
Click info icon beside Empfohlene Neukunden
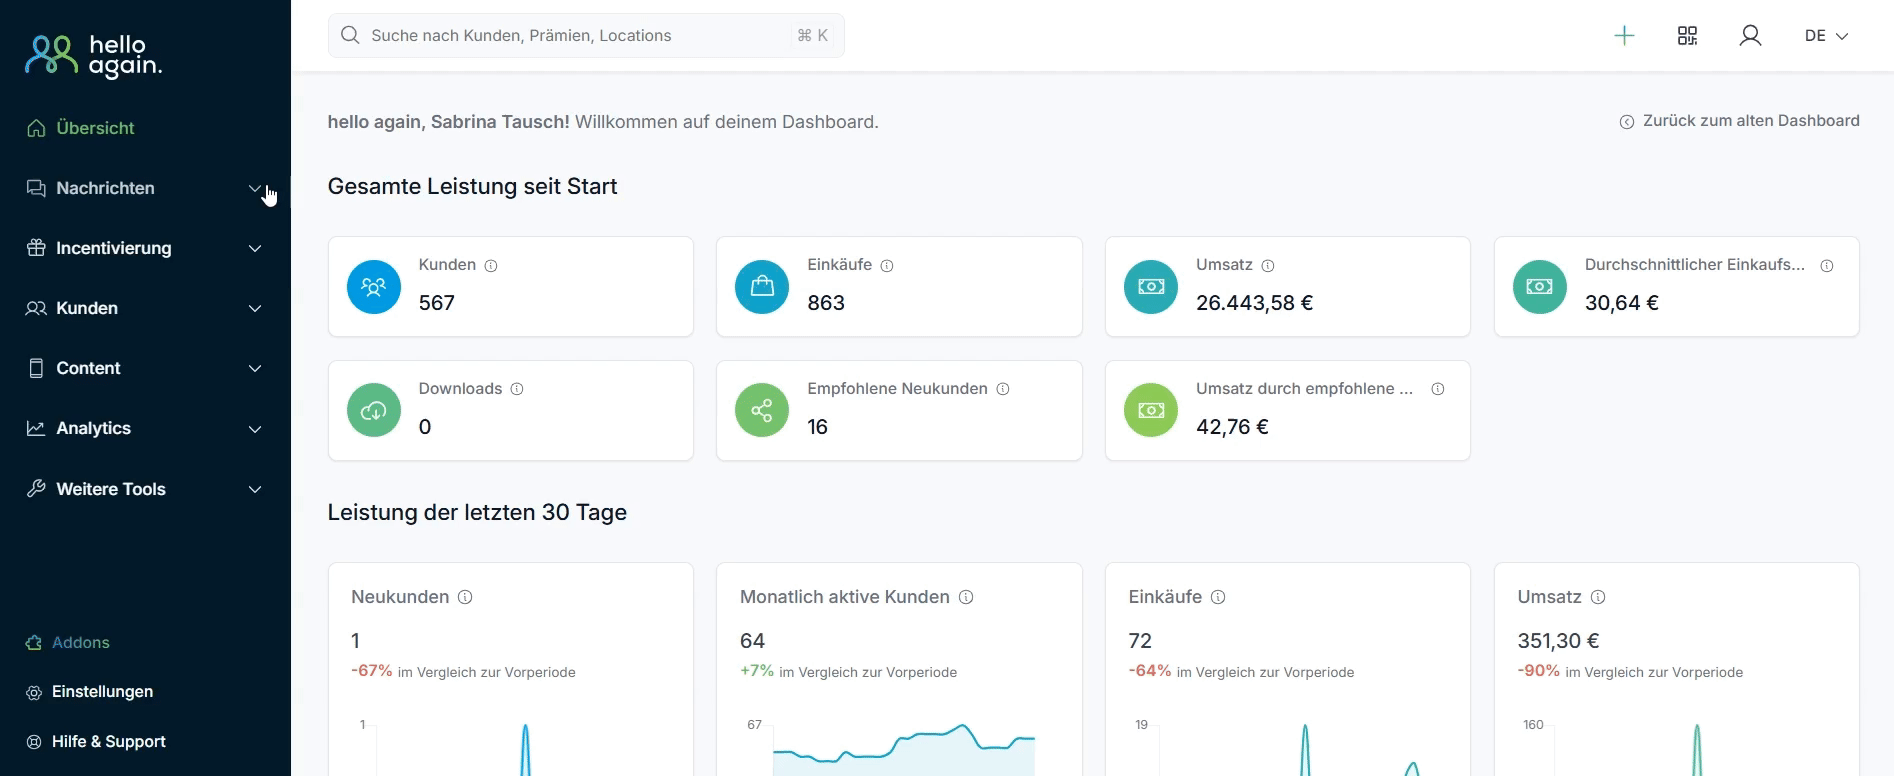coord(1003,389)
